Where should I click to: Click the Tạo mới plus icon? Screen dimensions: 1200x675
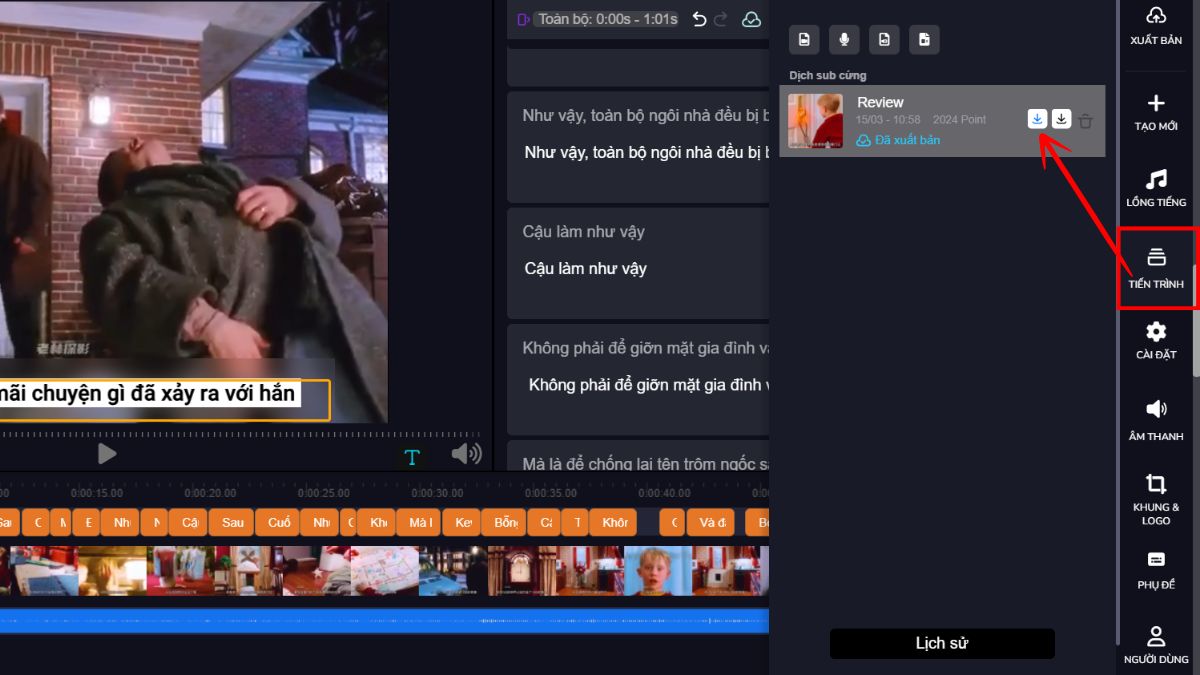coord(1156,103)
